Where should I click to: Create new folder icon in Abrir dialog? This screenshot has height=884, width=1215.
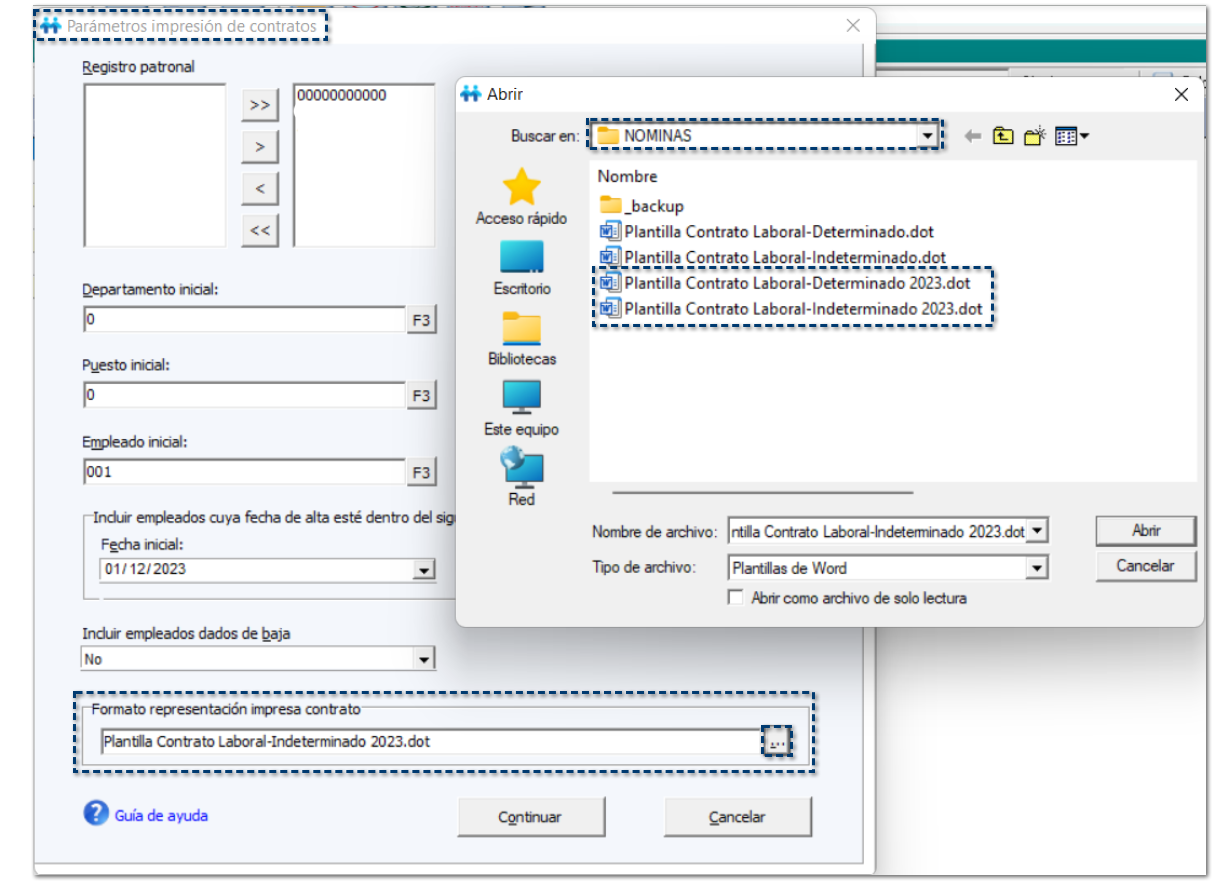(1035, 135)
